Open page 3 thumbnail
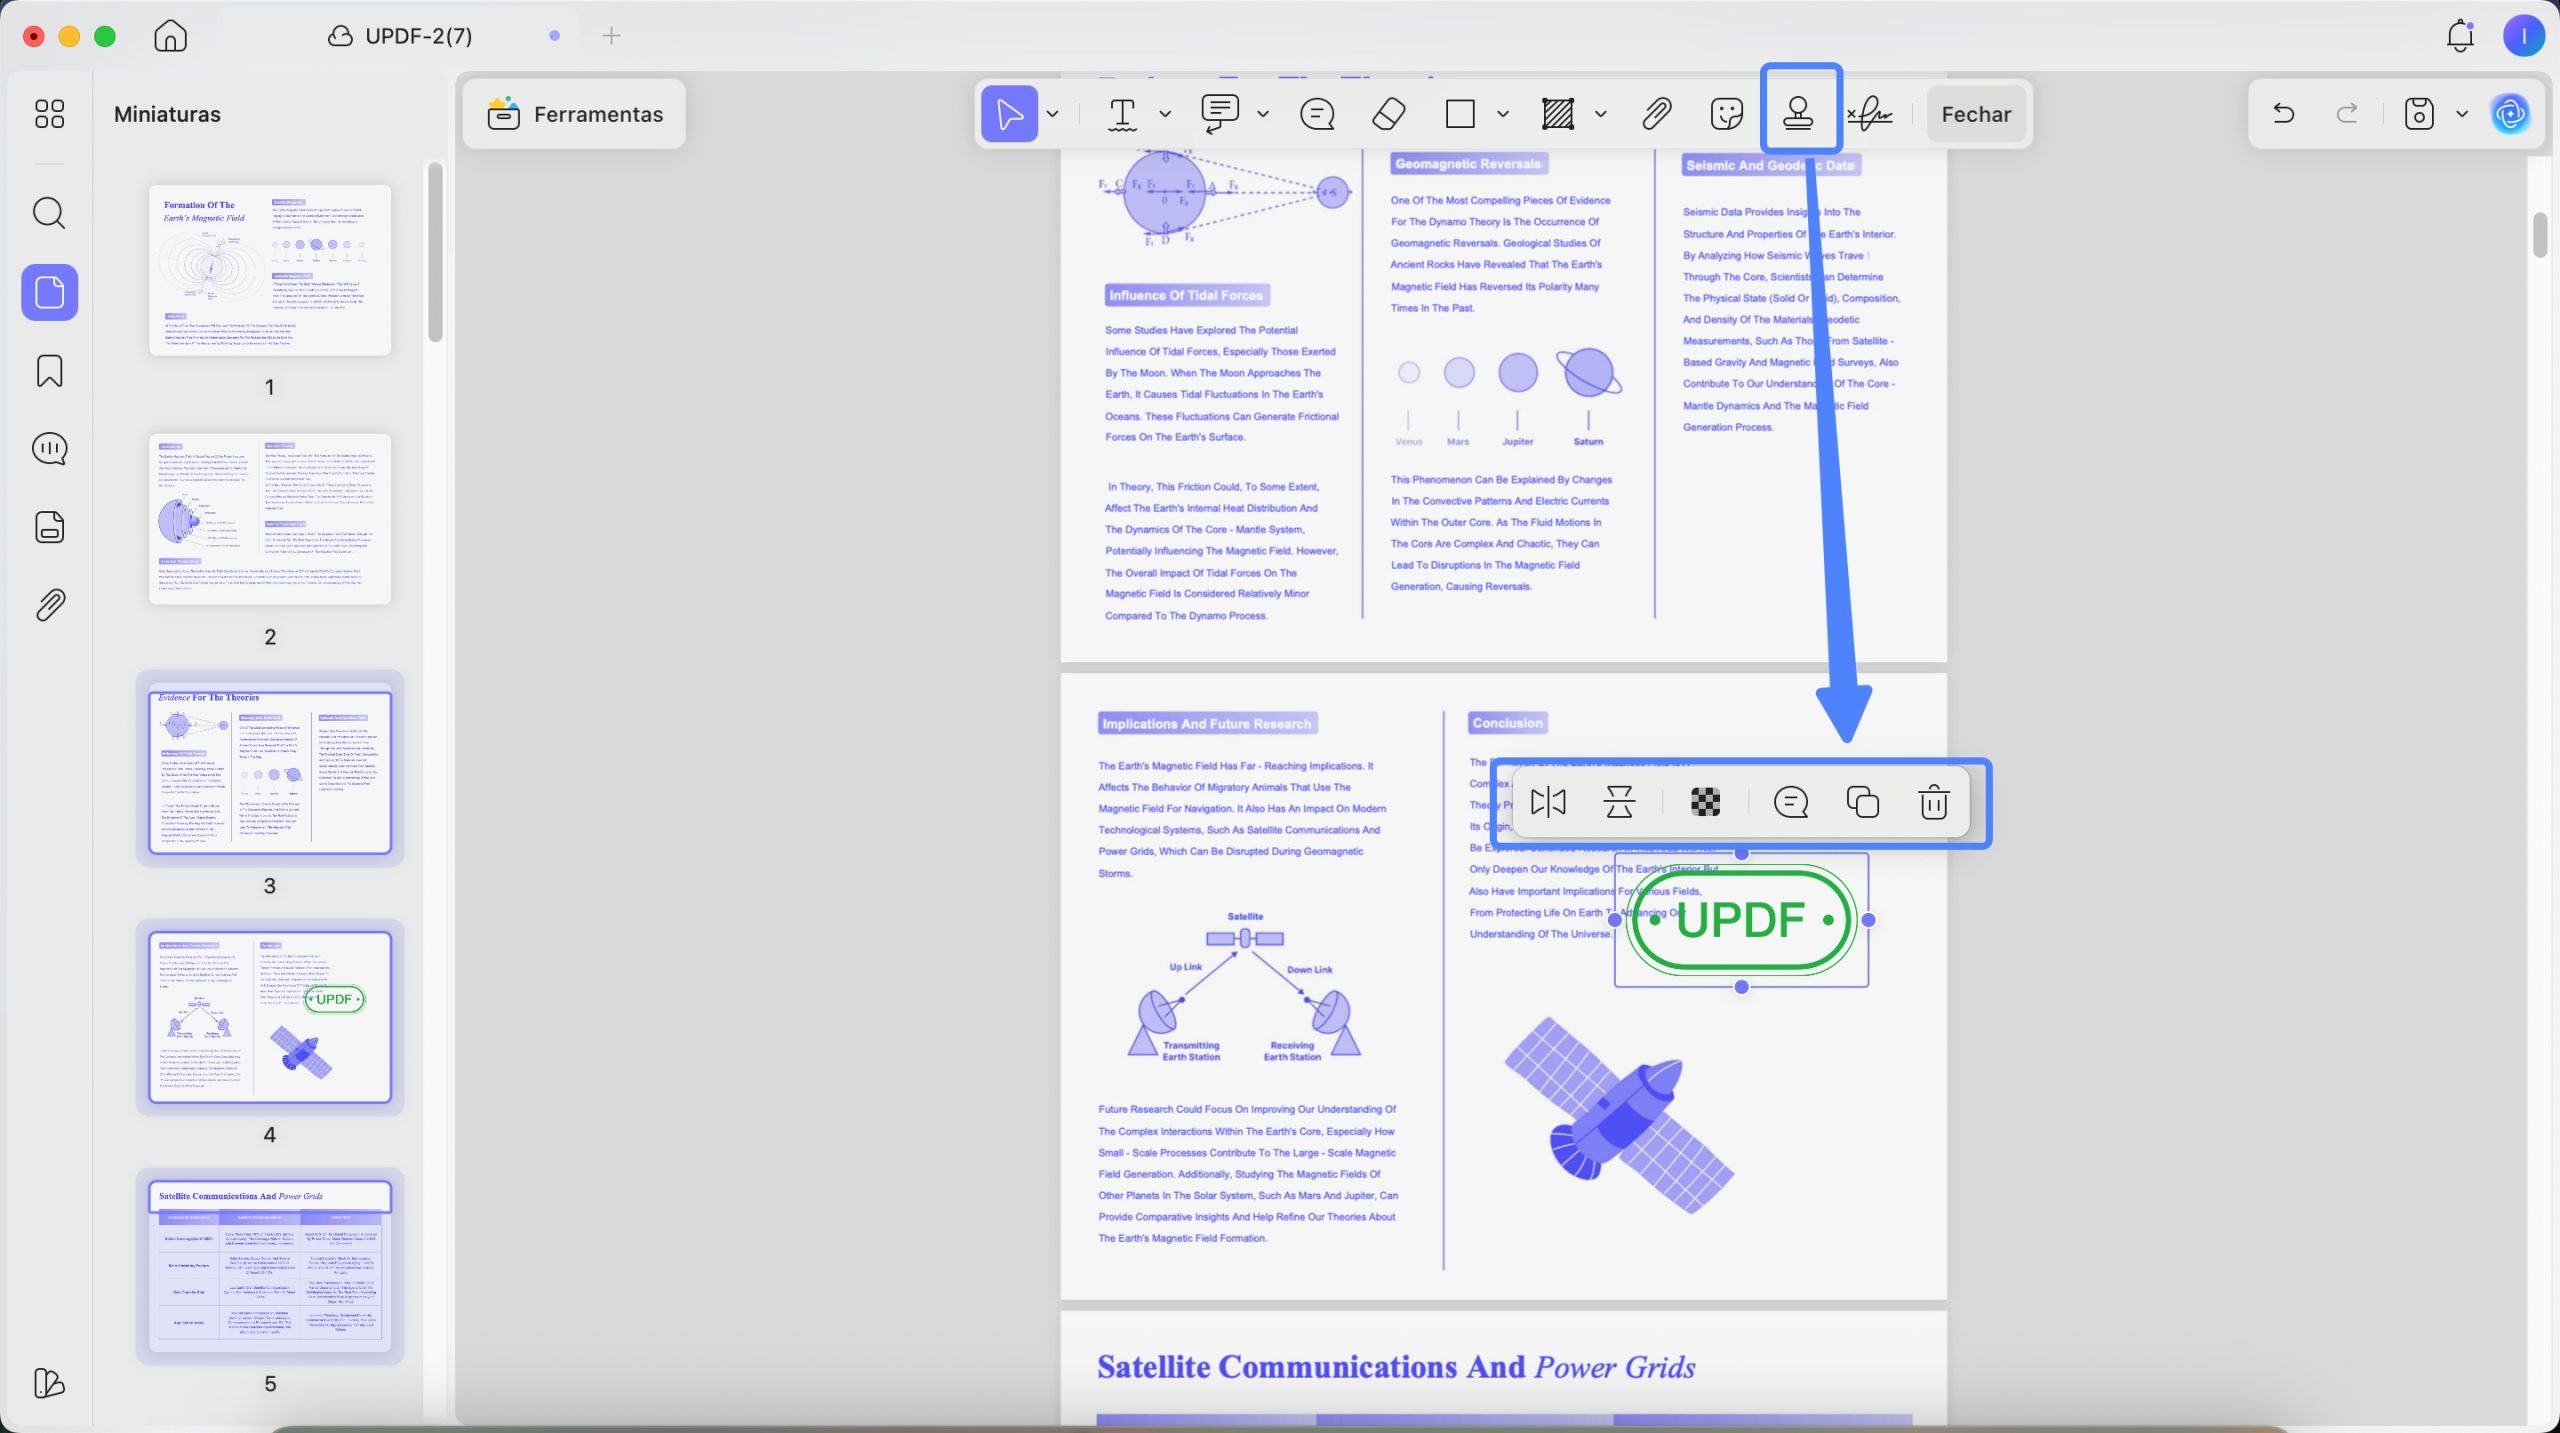The height and width of the screenshot is (1433, 2560). pyautogui.click(x=270, y=769)
